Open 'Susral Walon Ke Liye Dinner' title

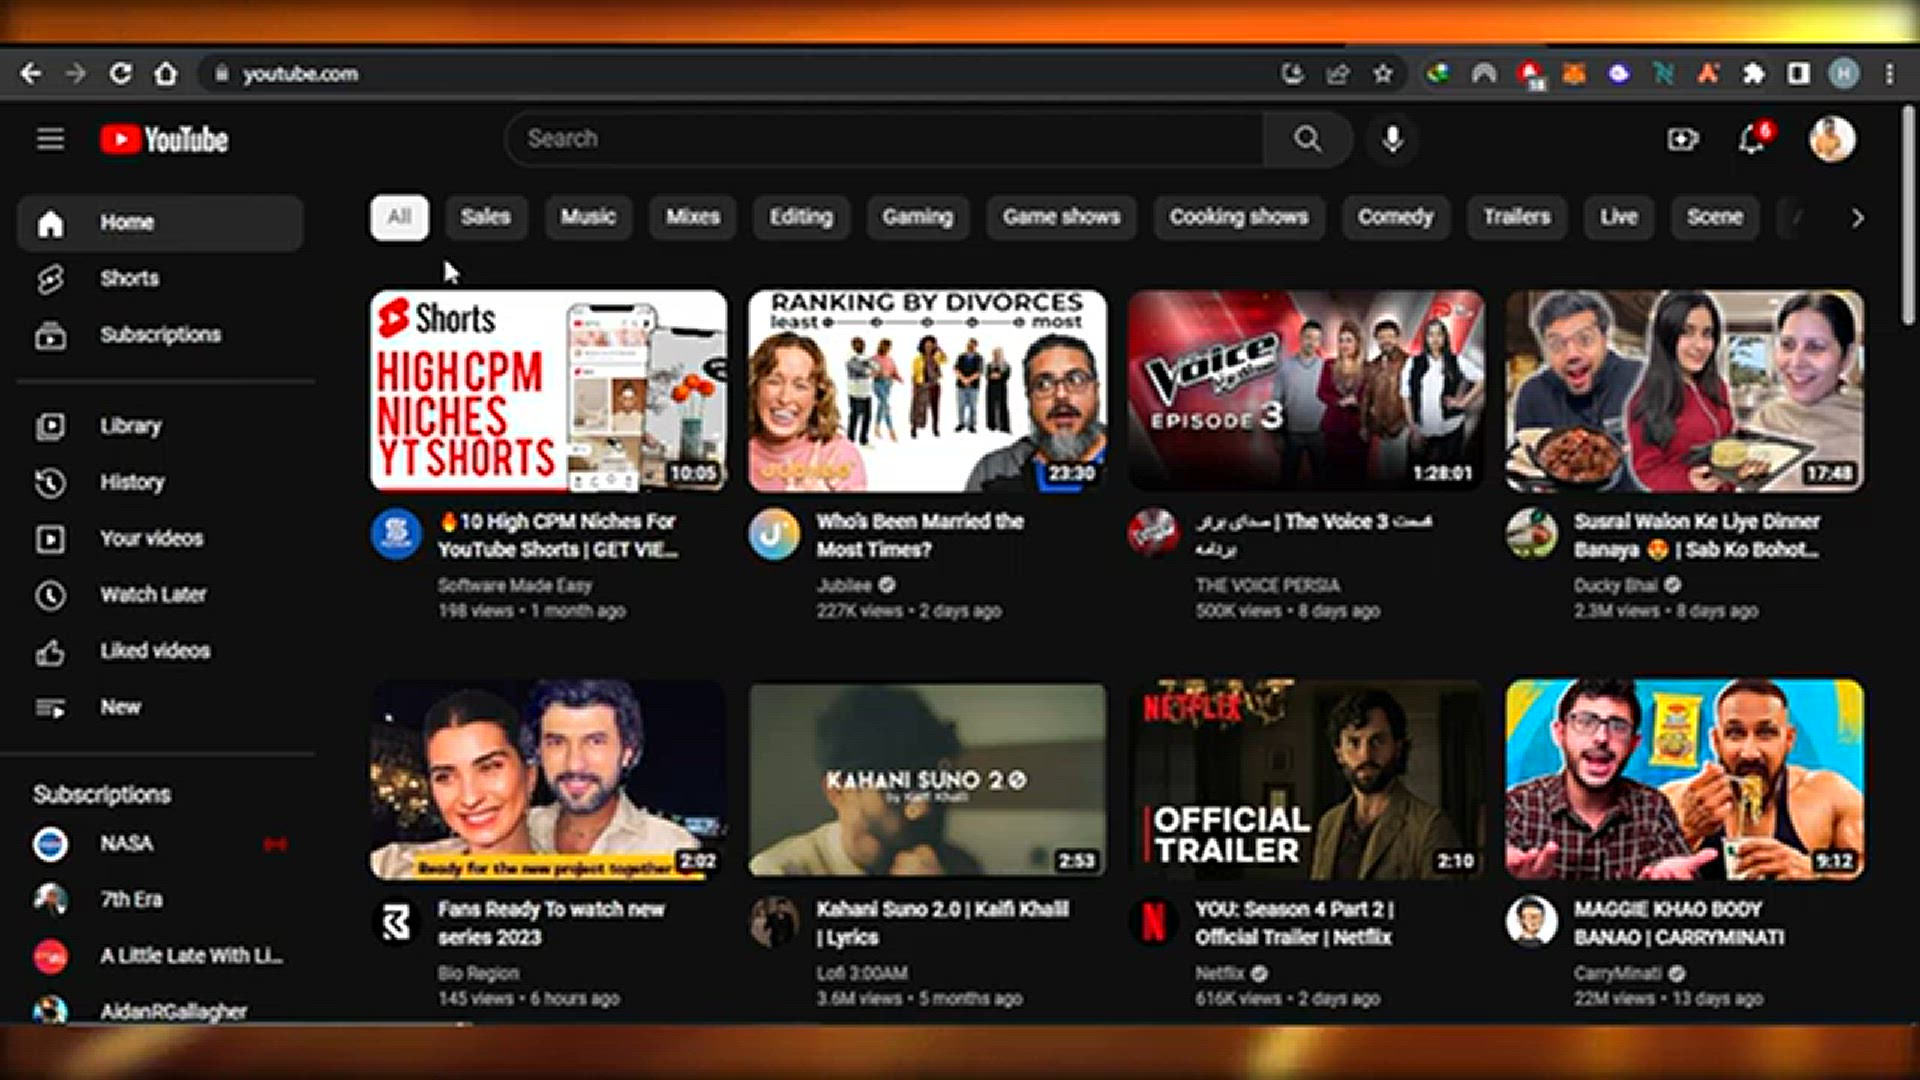(1697, 535)
